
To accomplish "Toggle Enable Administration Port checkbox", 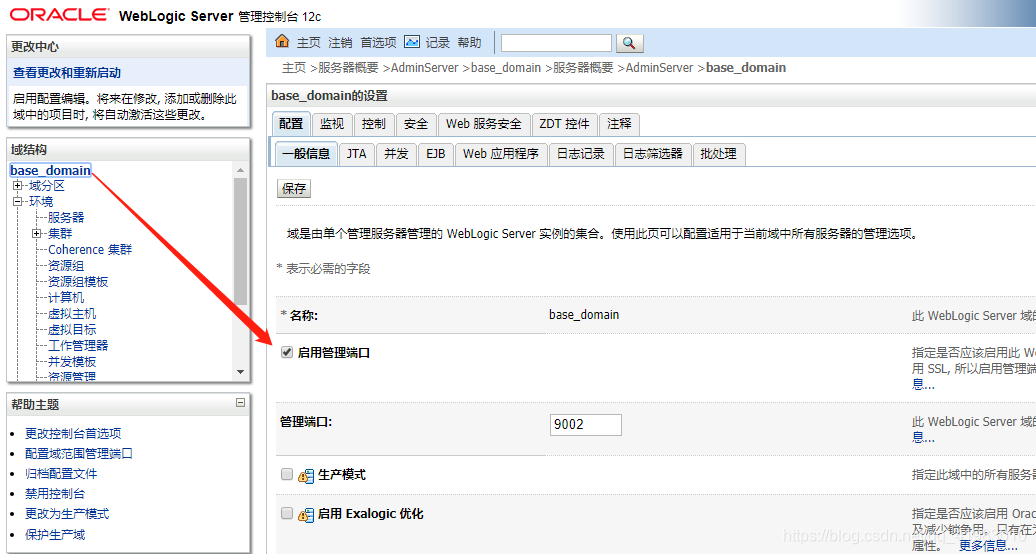I will click(287, 352).
